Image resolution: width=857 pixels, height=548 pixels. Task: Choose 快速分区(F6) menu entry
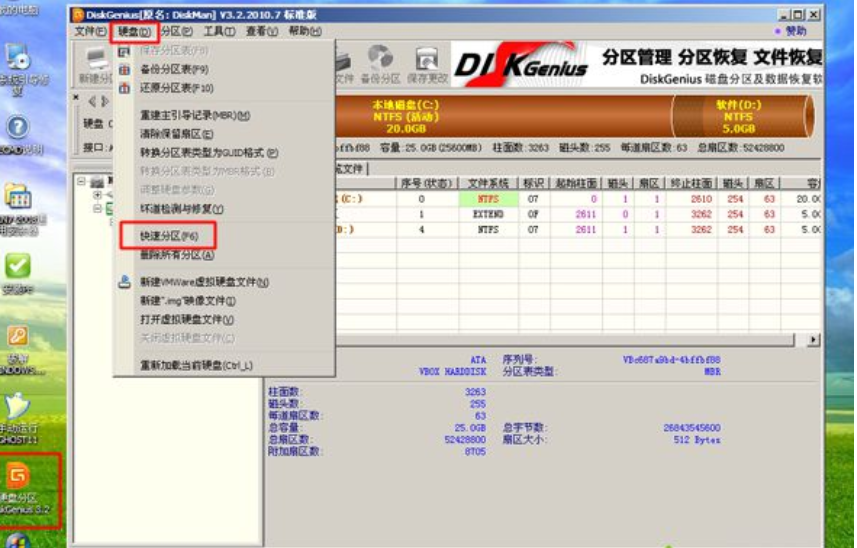click(224, 236)
